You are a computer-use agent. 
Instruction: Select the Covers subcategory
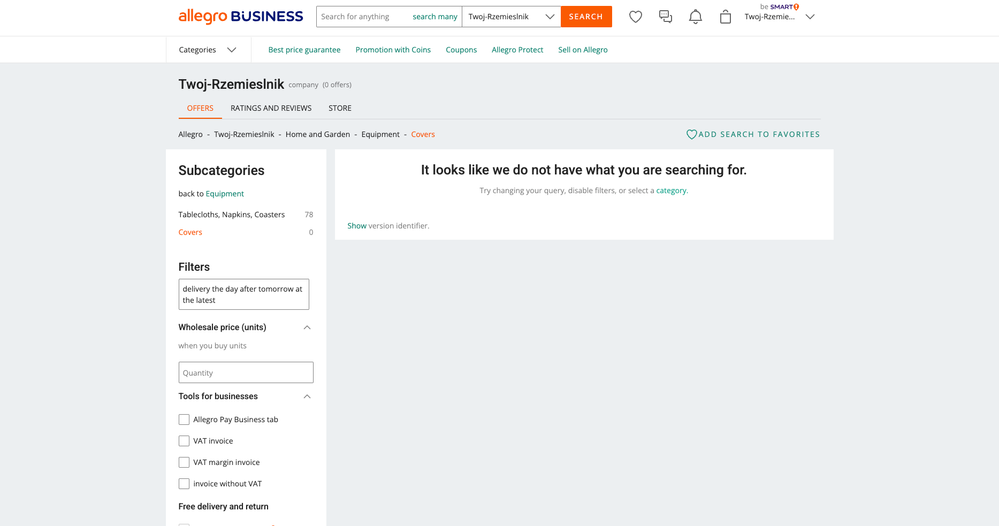coord(190,232)
